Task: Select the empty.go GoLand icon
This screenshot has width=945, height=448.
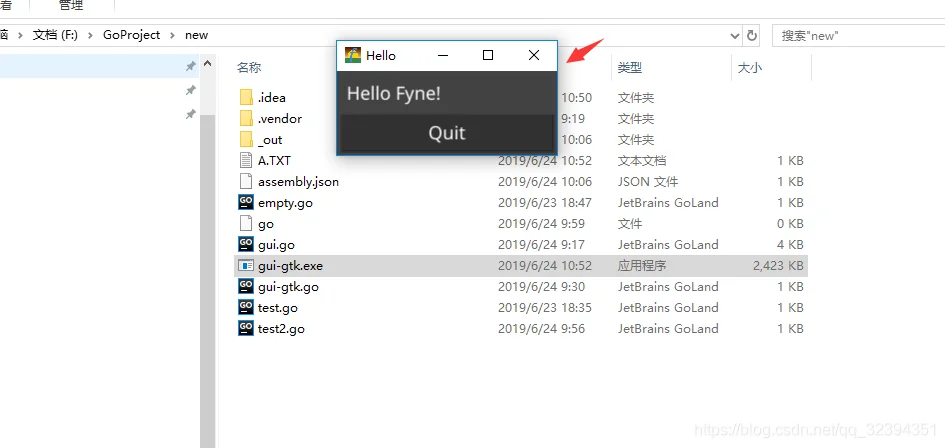Action: 246,203
